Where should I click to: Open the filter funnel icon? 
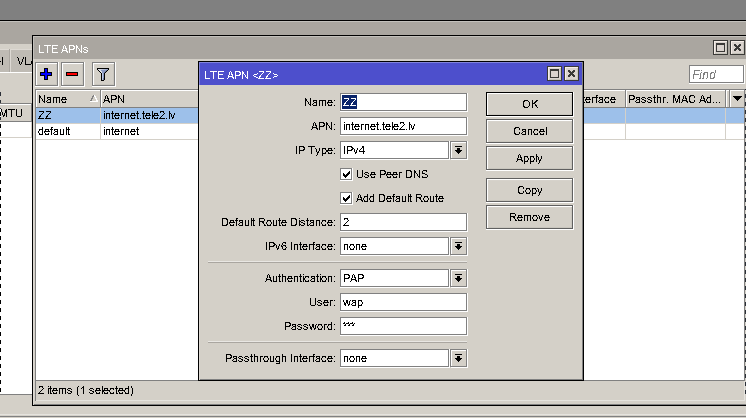click(102, 74)
